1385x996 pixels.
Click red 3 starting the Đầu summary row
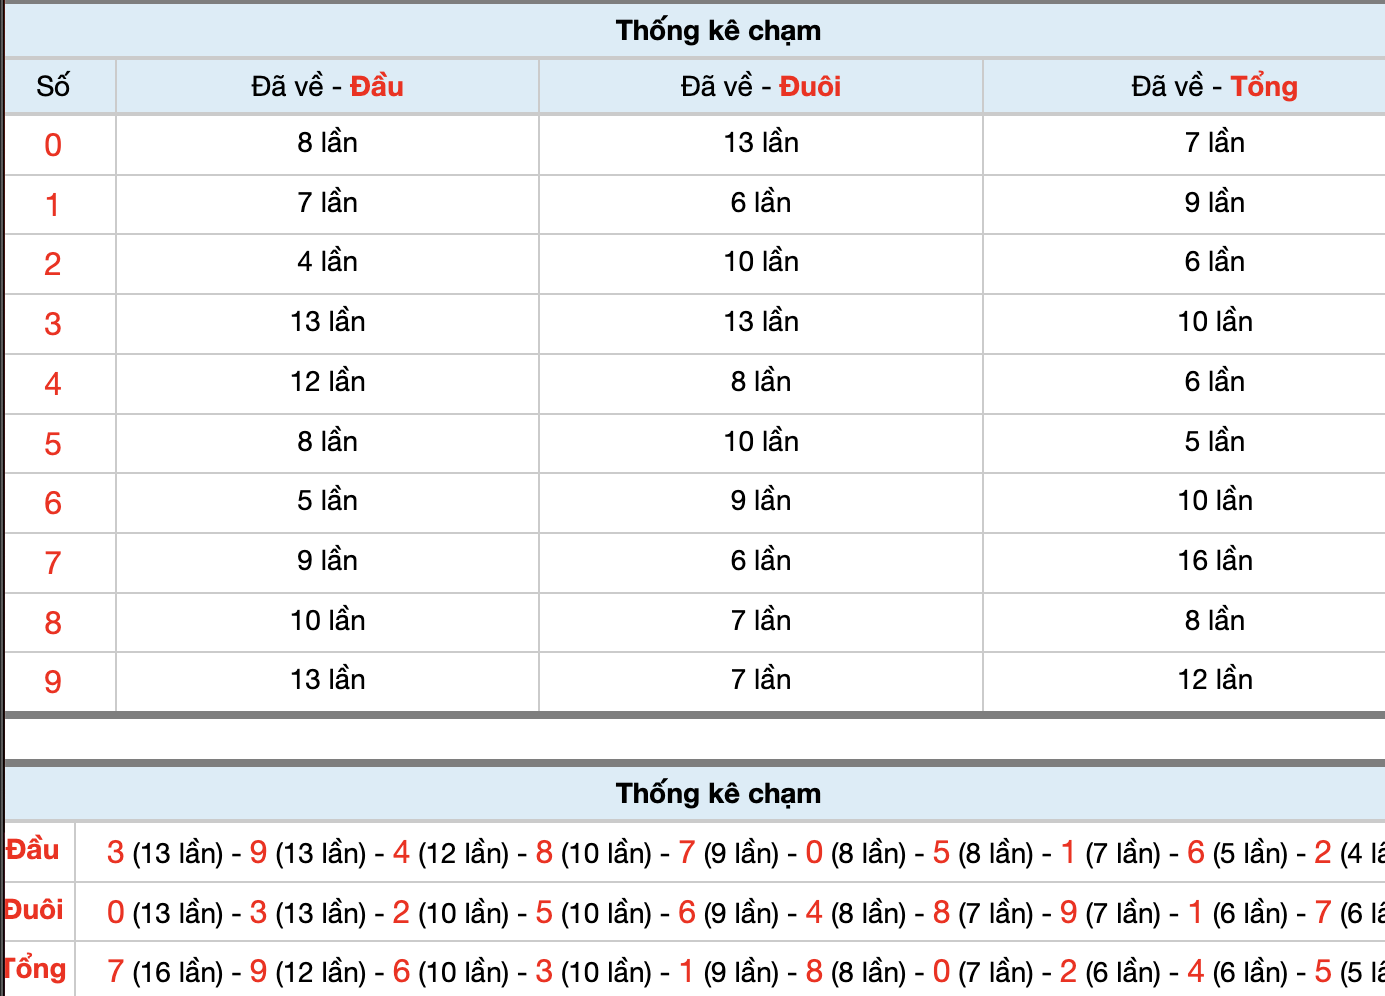(x=116, y=853)
